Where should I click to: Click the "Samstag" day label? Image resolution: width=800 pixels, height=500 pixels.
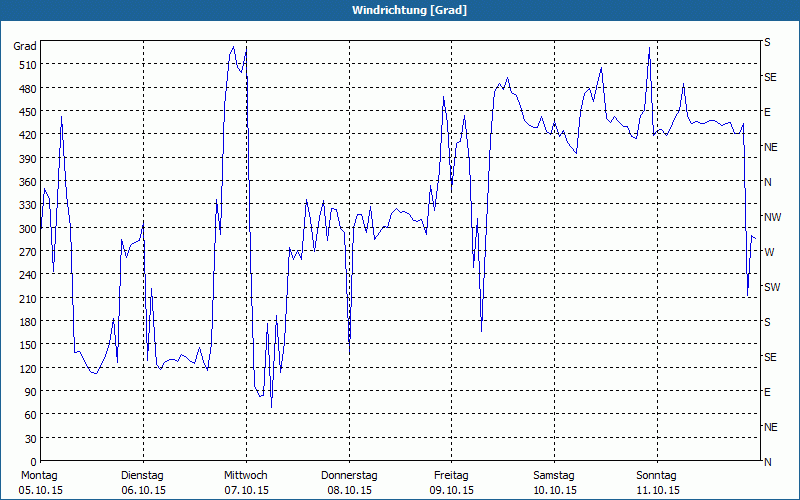tap(554, 476)
